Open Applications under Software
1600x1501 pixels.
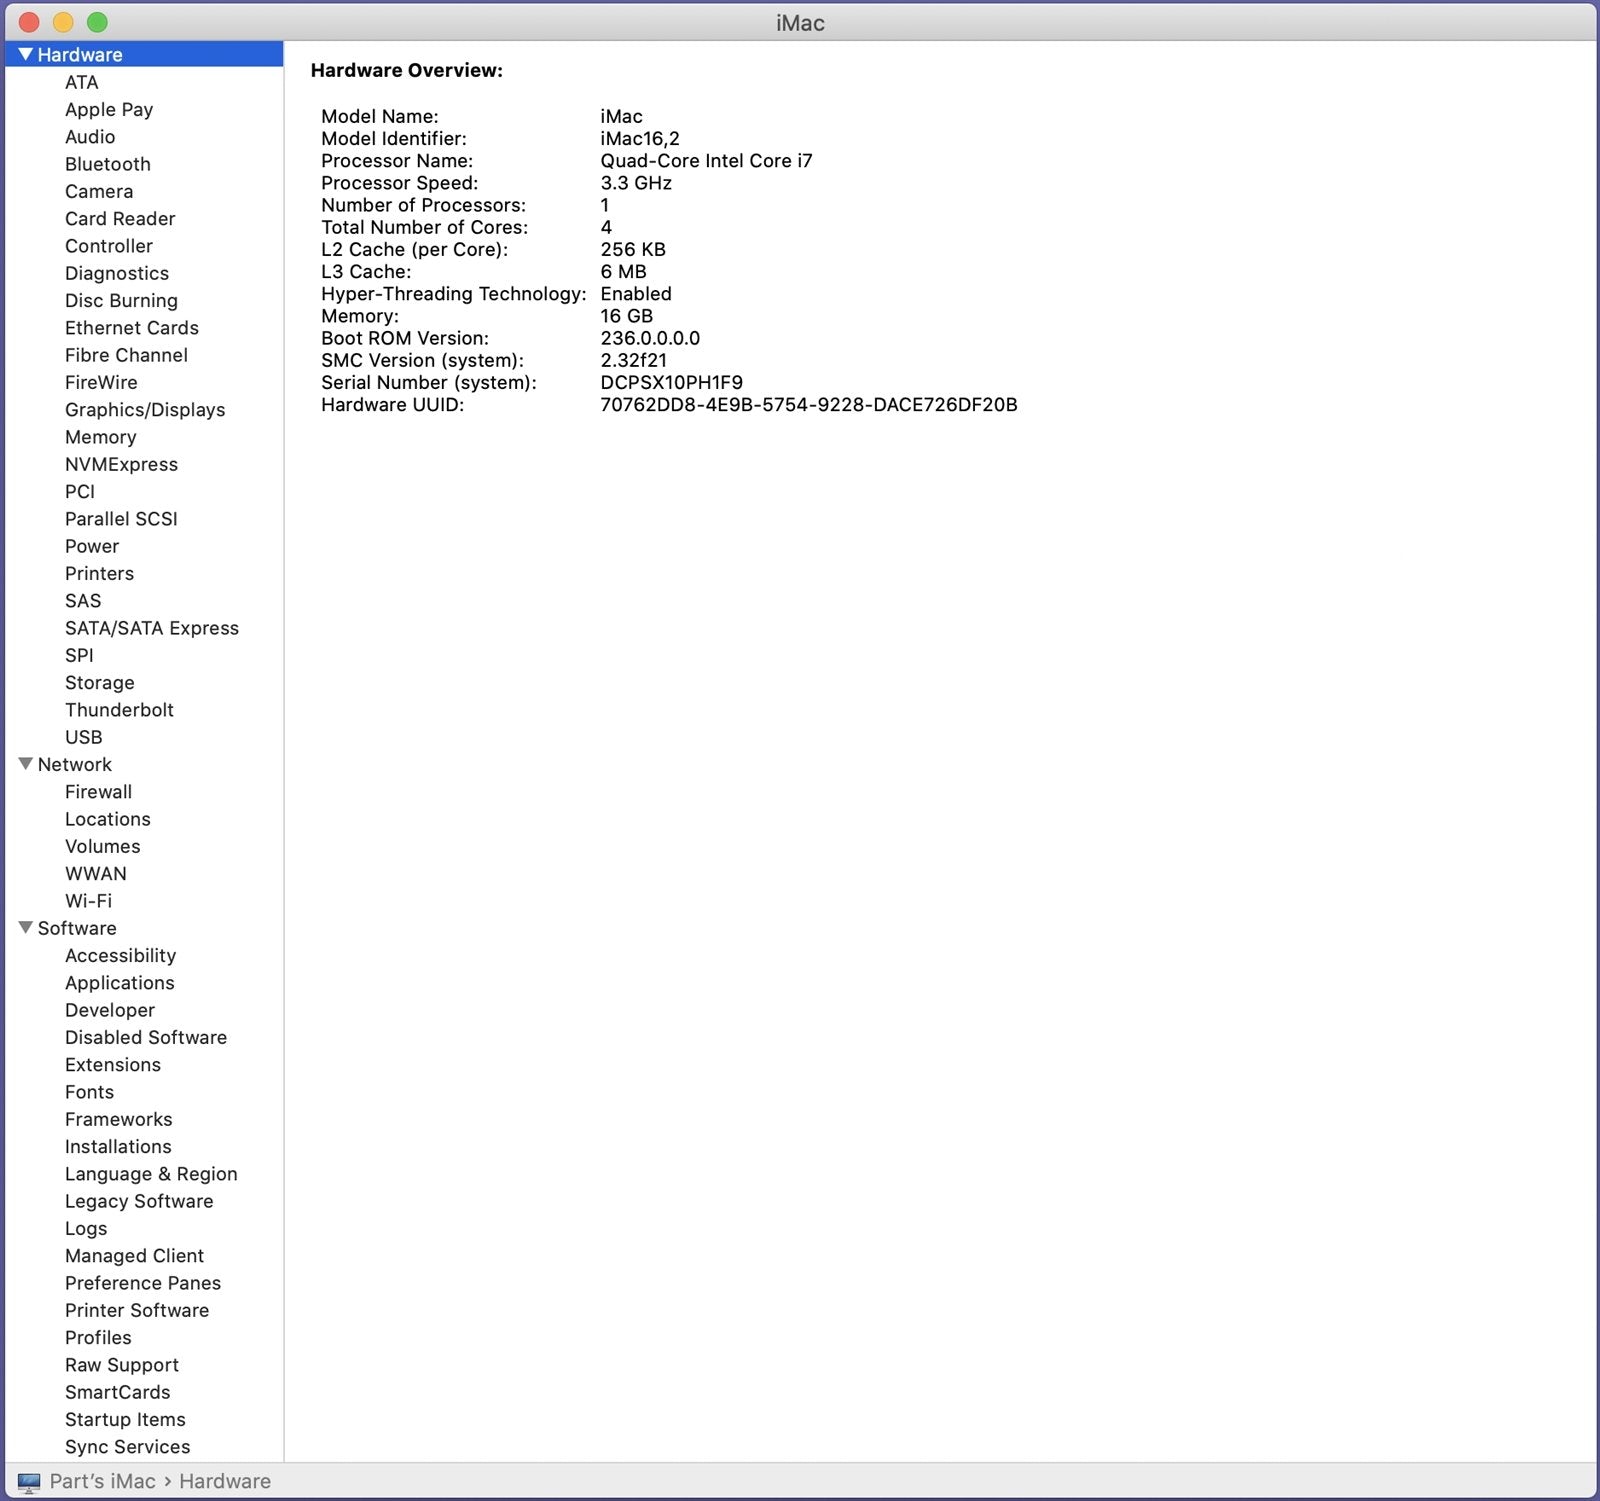click(119, 983)
